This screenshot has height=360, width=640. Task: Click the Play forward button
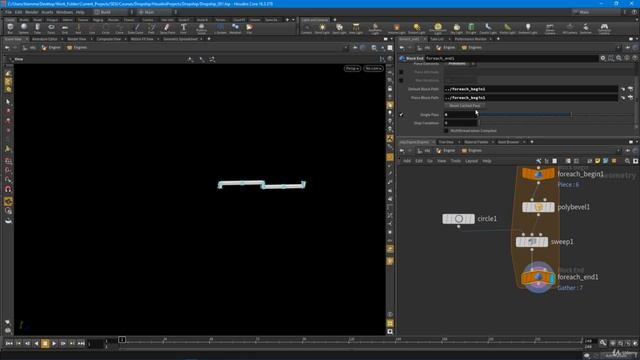[54, 344]
